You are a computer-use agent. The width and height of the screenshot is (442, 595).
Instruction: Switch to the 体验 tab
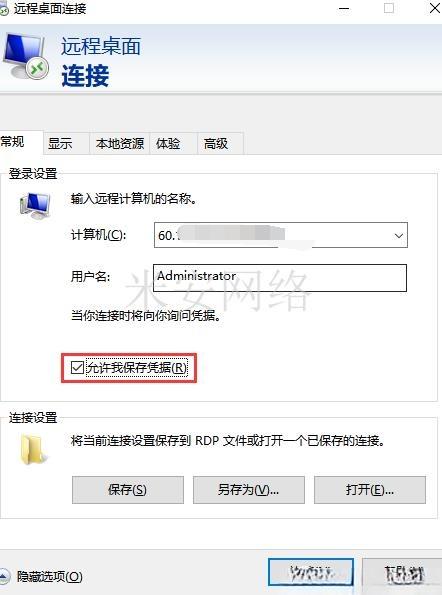tap(168, 144)
